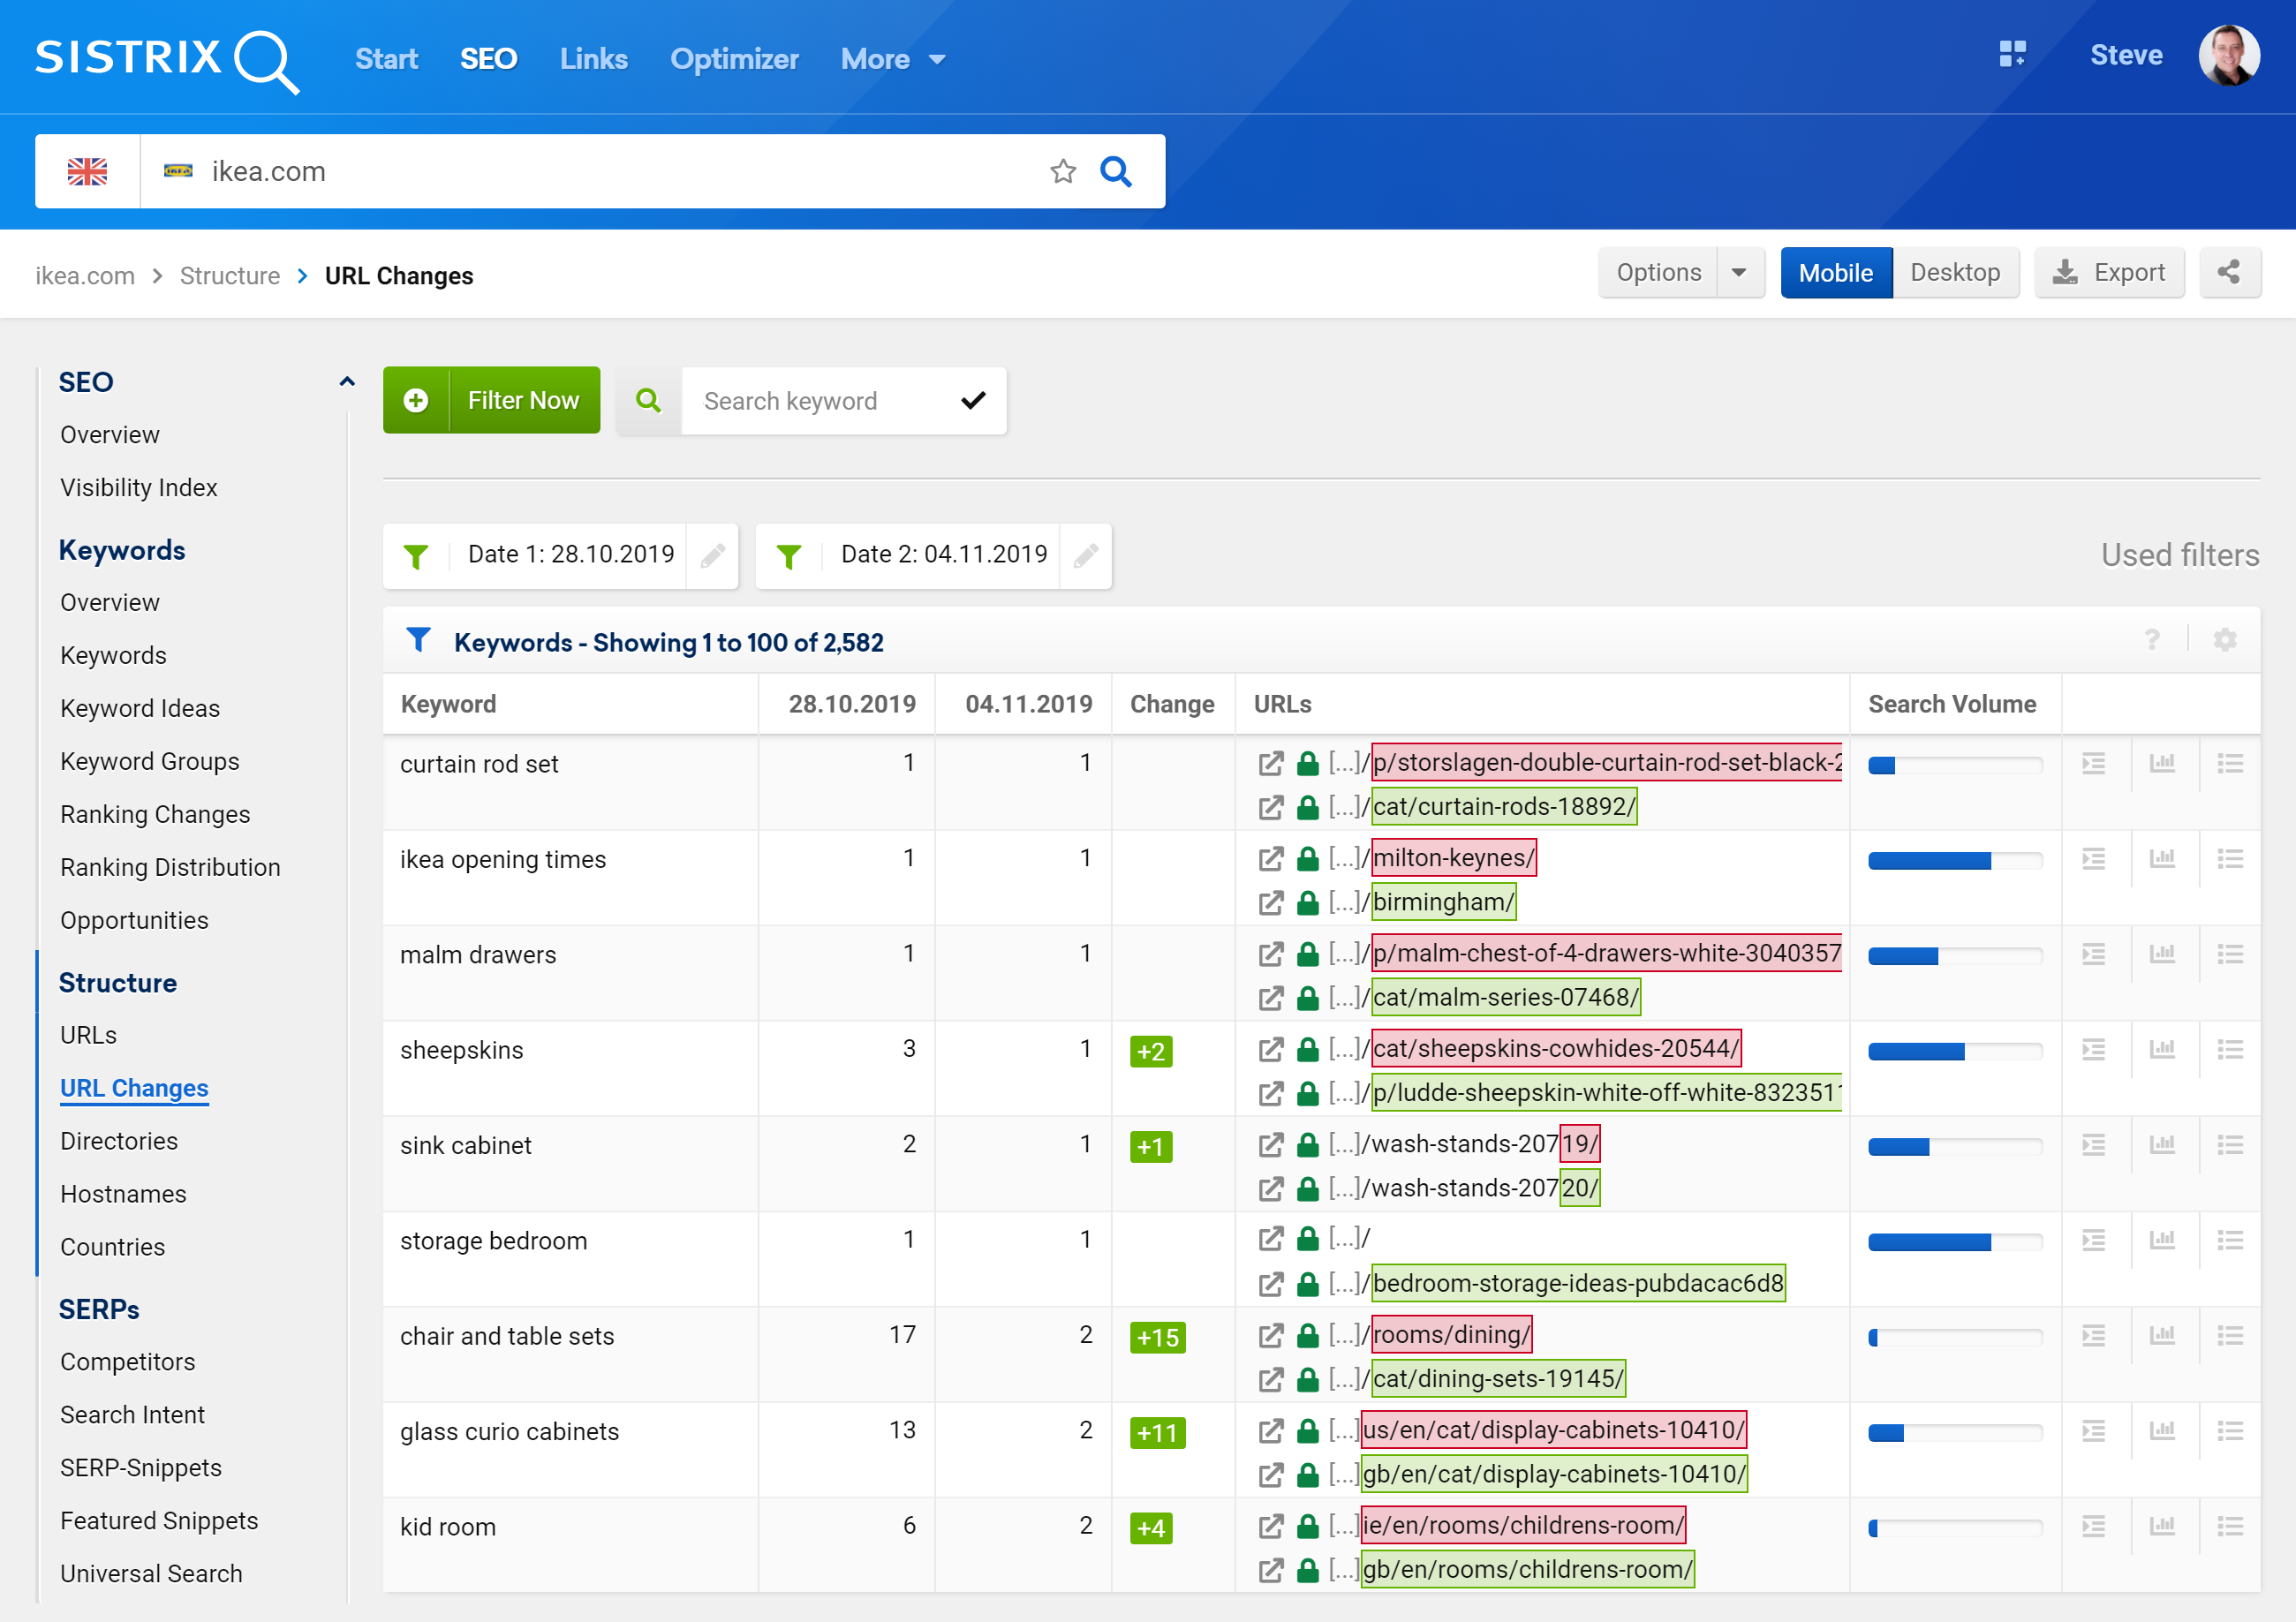Click the Structure breadcrumb link
This screenshot has height=1622, width=2296.
(x=230, y=276)
